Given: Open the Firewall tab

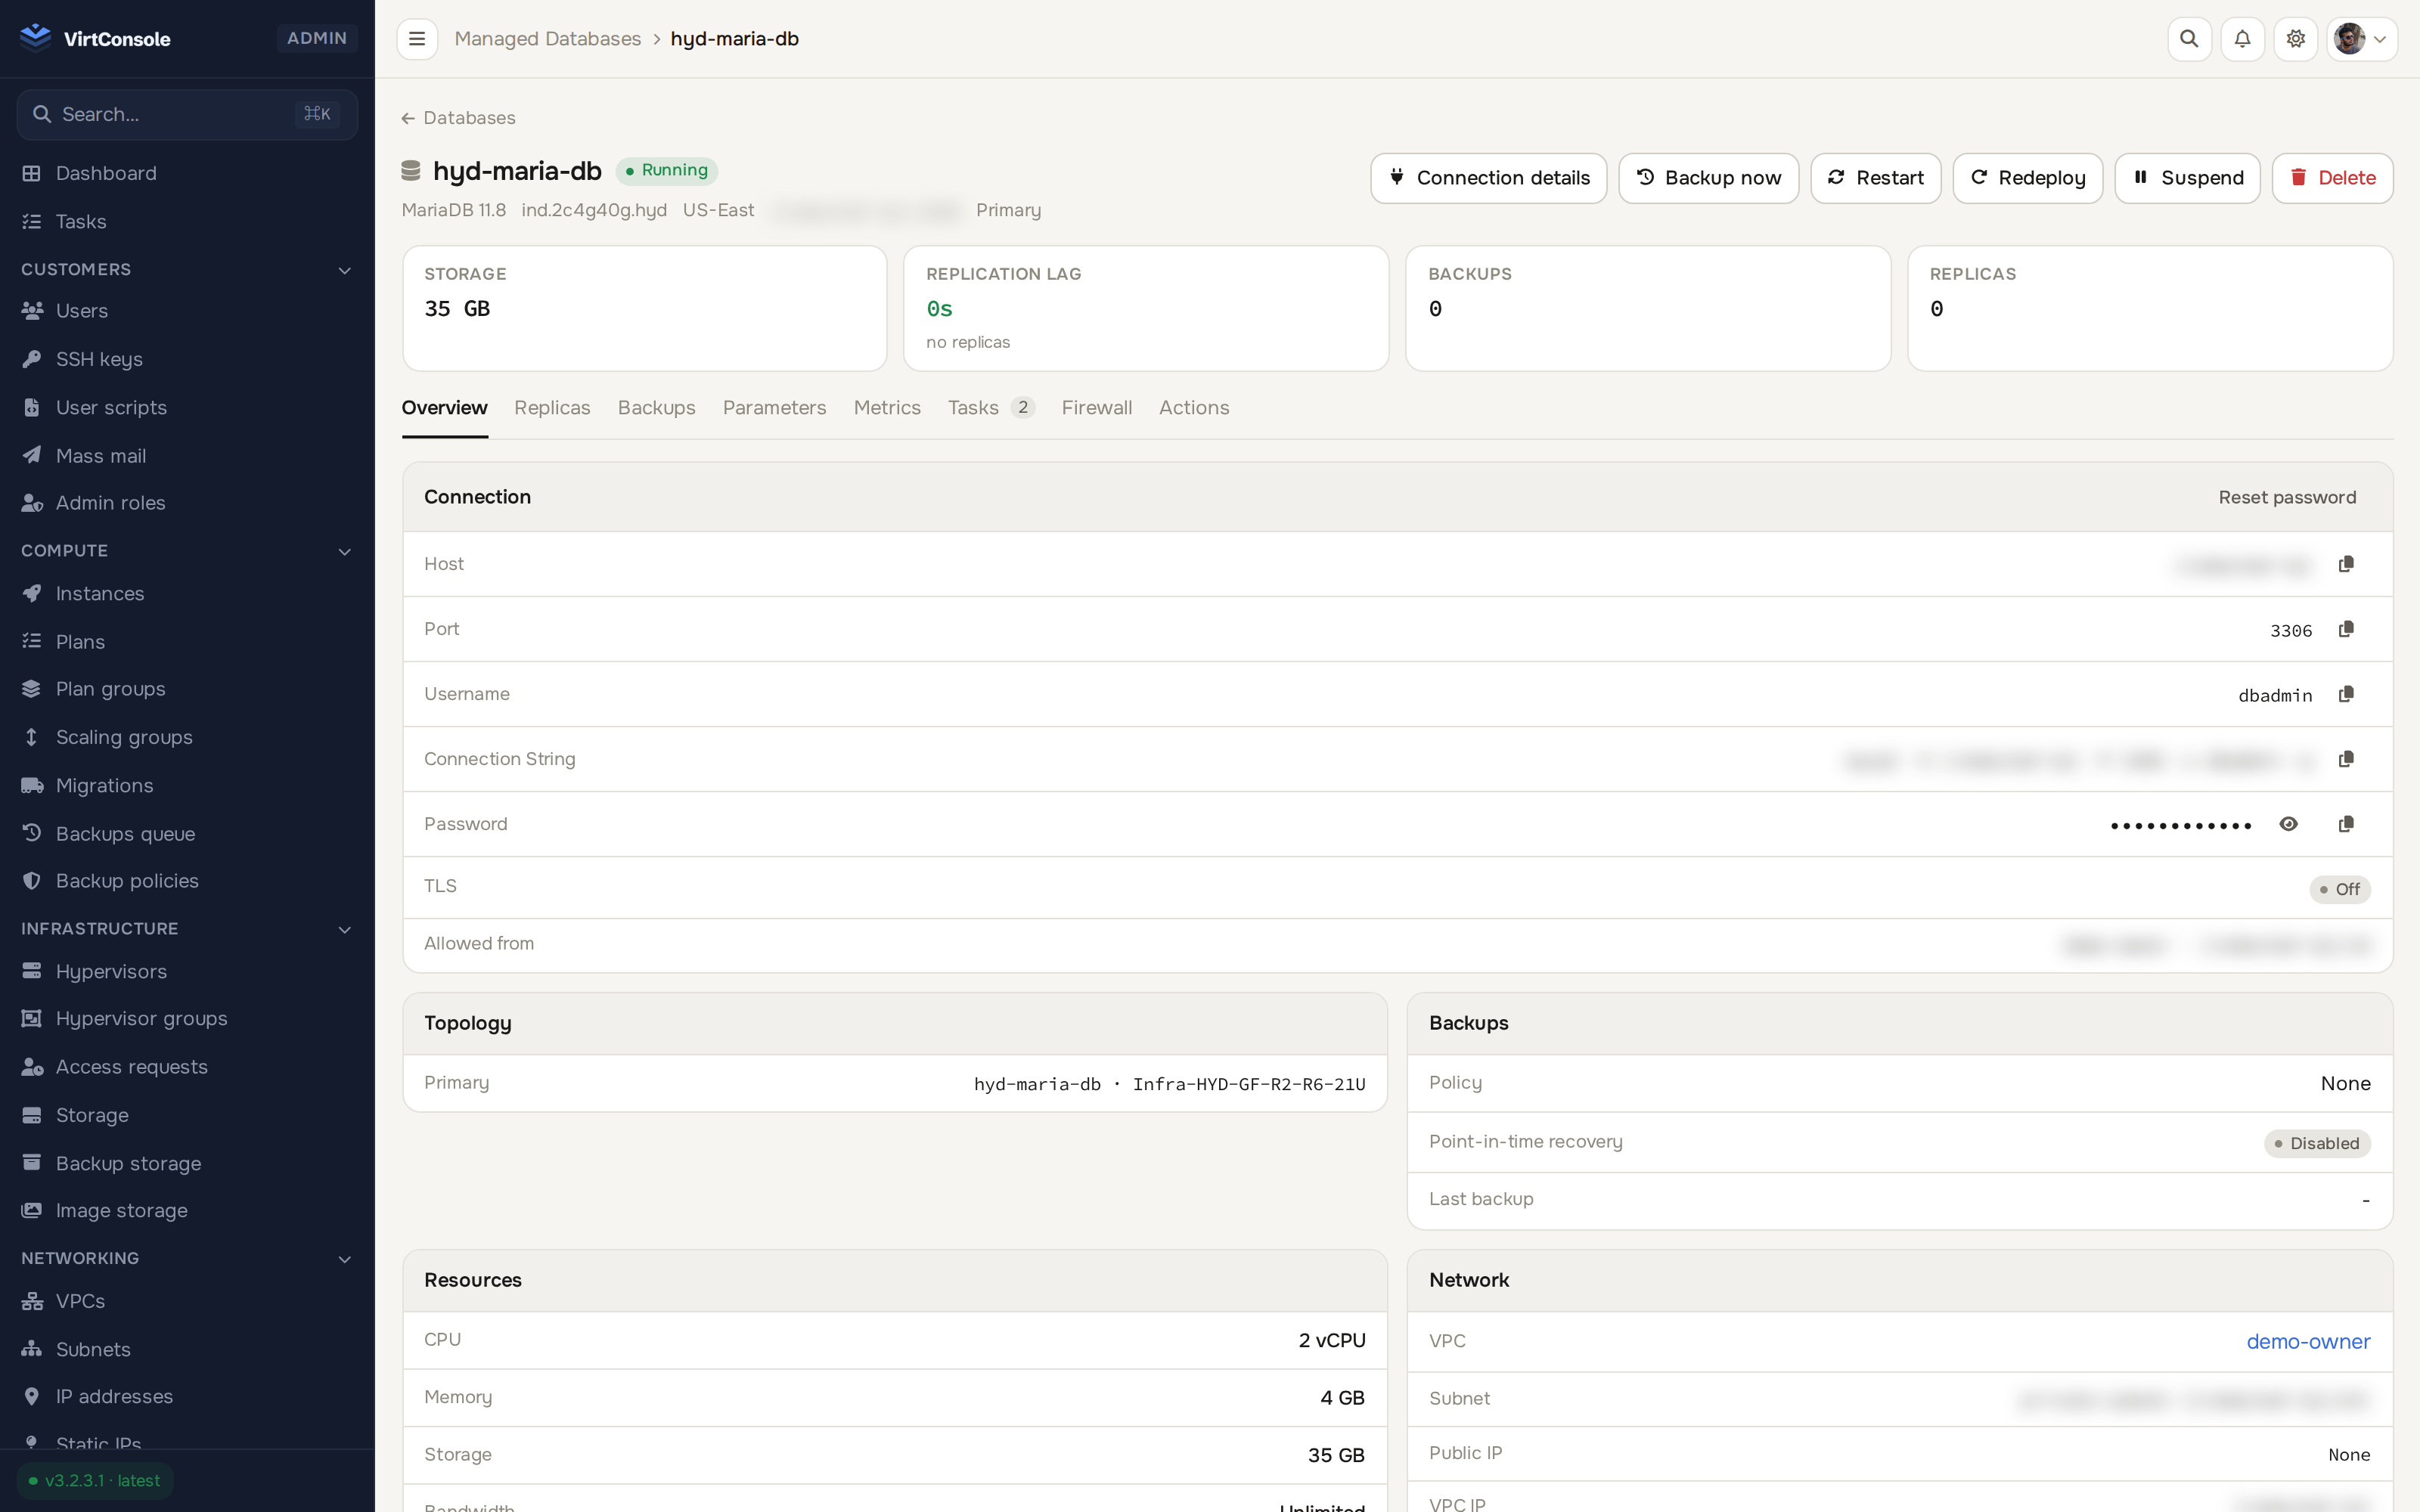Looking at the screenshot, I should tap(1096, 408).
